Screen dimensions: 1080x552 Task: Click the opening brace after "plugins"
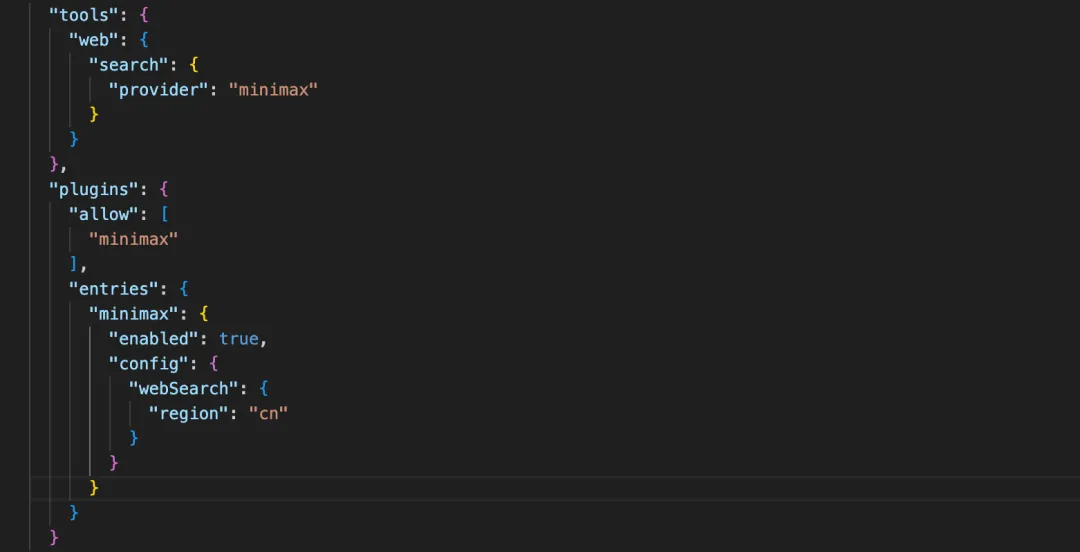coord(164,188)
